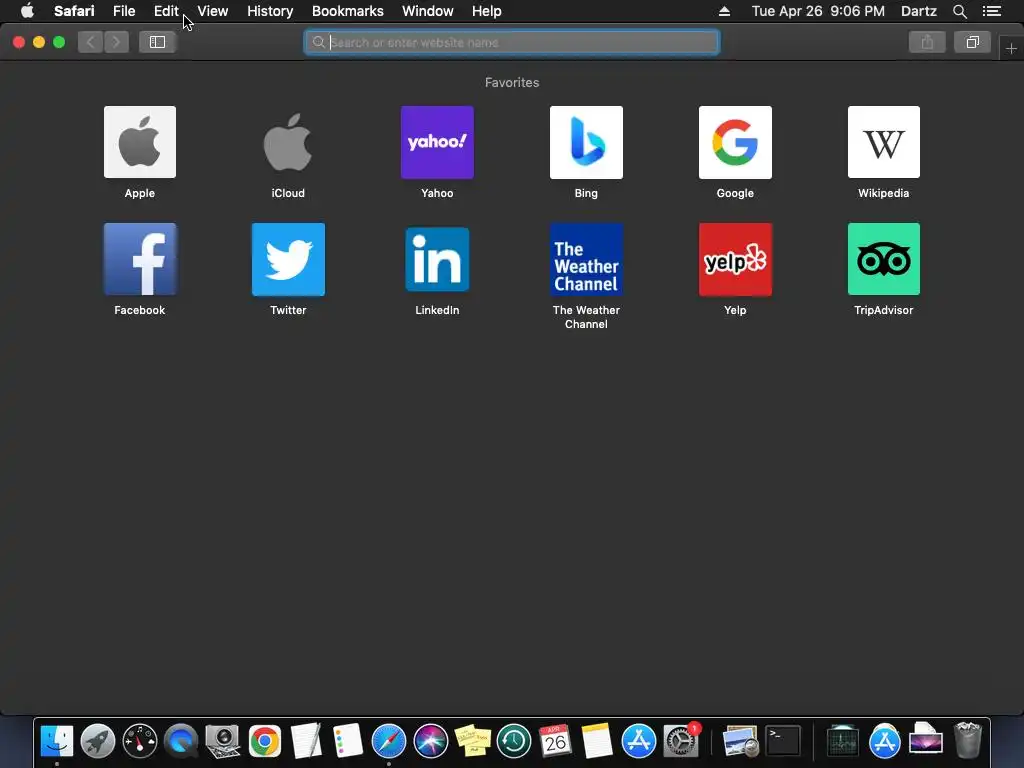Viewport: 1024px width, 768px height.
Task: Toggle the Safari sidebar button
Action: [x=157, y=42]
